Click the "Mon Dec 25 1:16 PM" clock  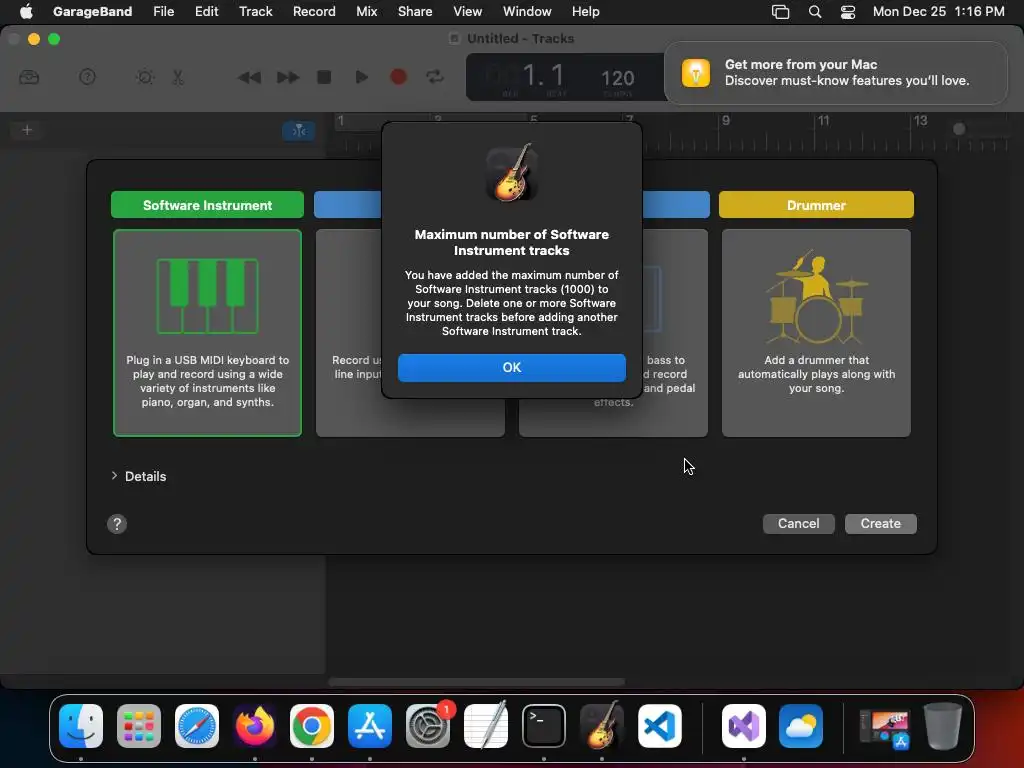938,11
